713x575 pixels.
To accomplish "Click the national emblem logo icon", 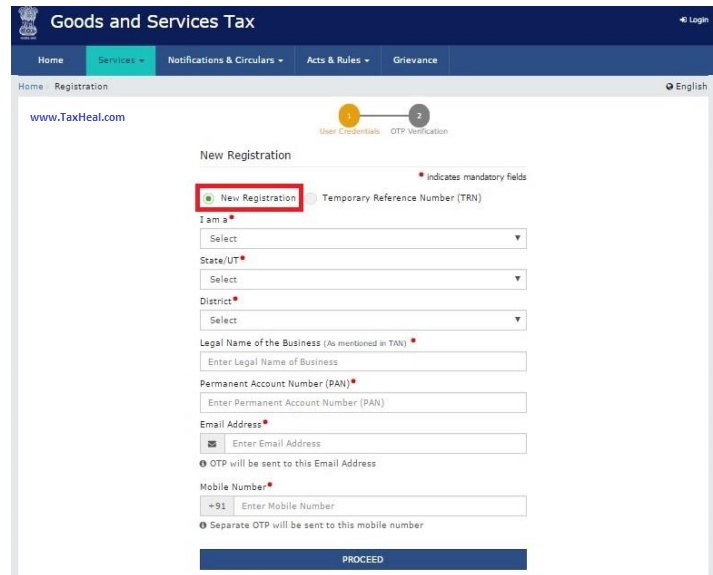I will click(x=28, y=23).
